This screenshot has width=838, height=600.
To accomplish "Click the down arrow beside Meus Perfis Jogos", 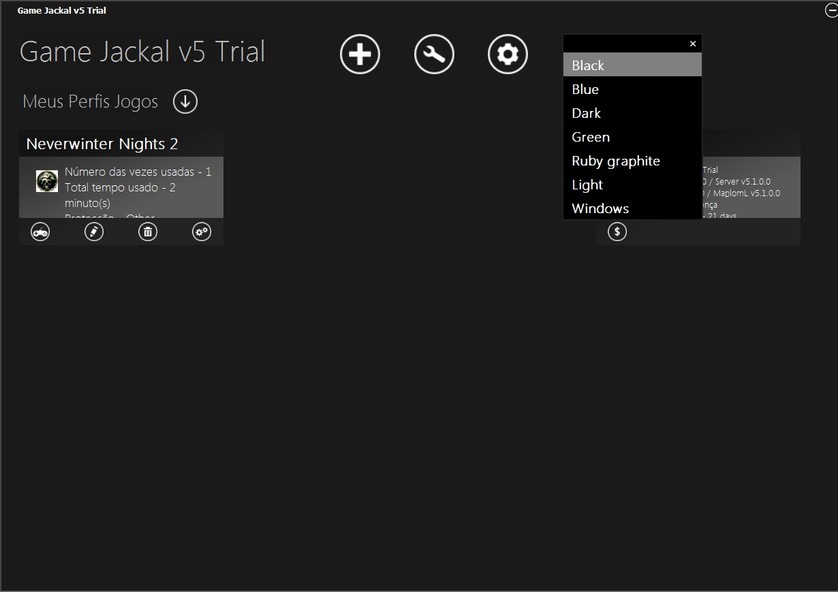I will 185,102.
